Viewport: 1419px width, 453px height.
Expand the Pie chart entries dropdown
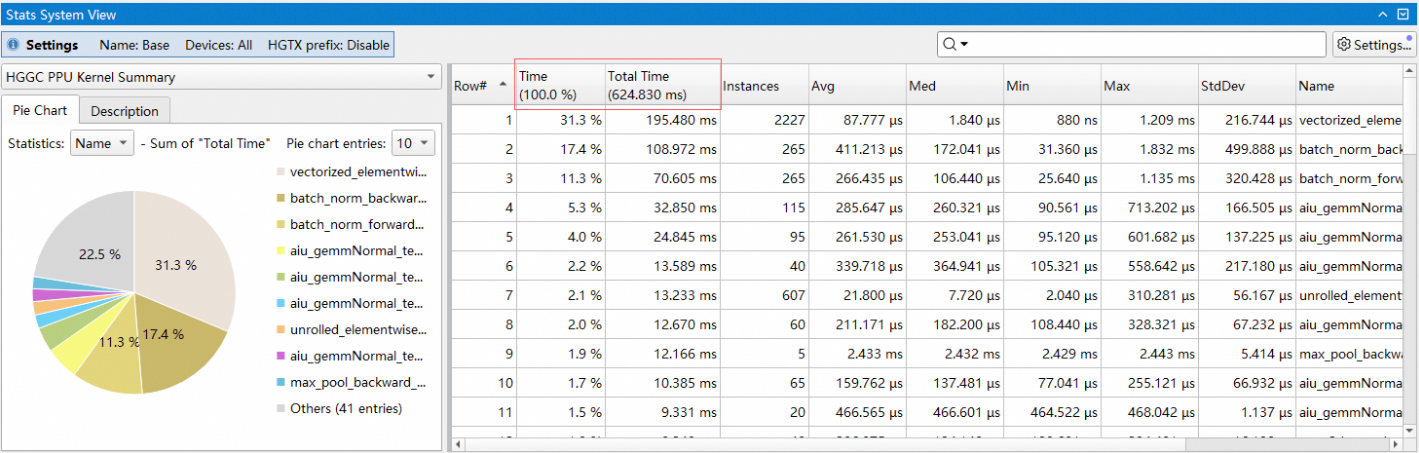[x=413, y=143]
